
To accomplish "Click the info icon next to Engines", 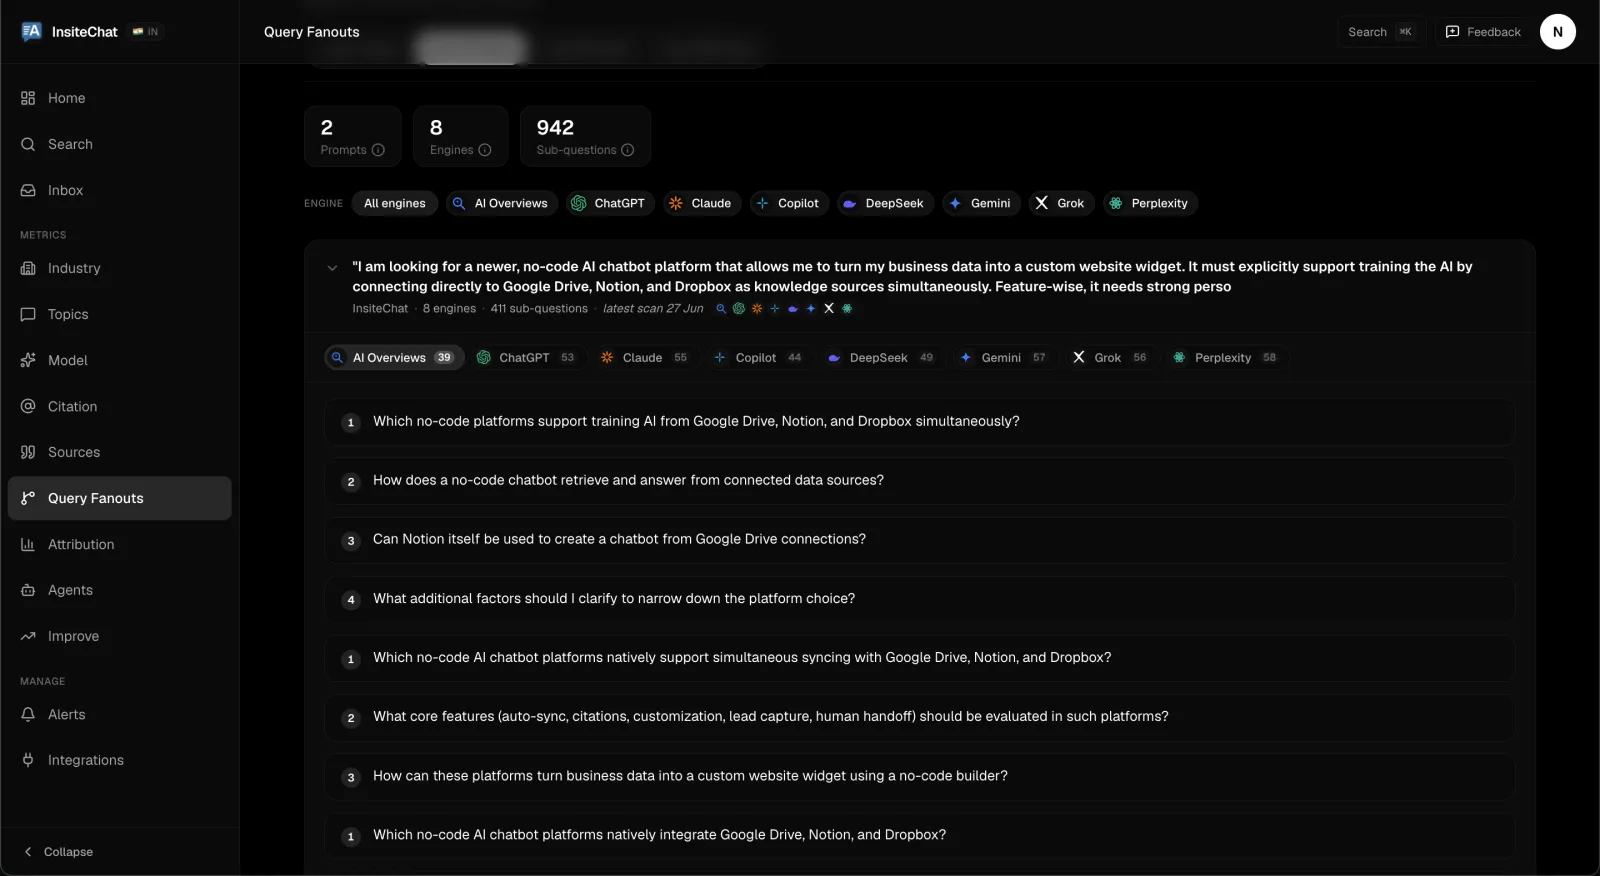I will [485, 150].
